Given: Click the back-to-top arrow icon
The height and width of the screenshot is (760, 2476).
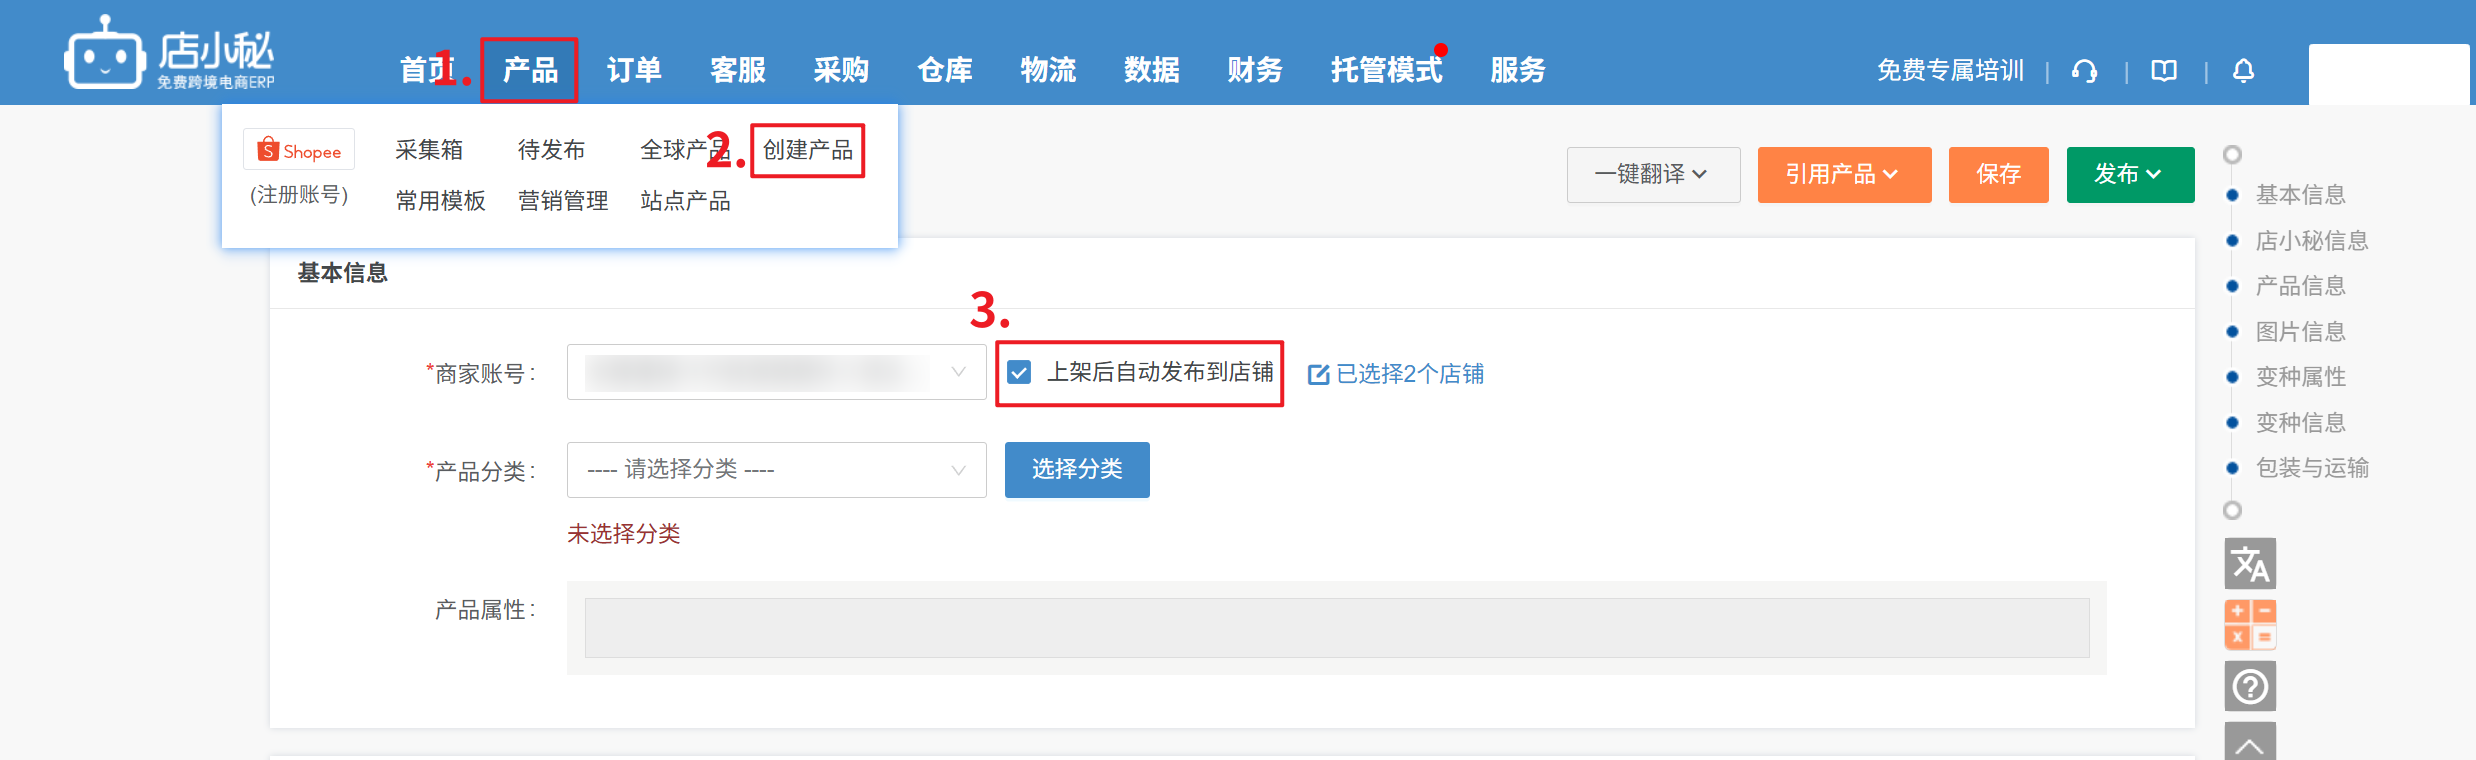Looking at the screenshot, I should (x=2250, y=743).
